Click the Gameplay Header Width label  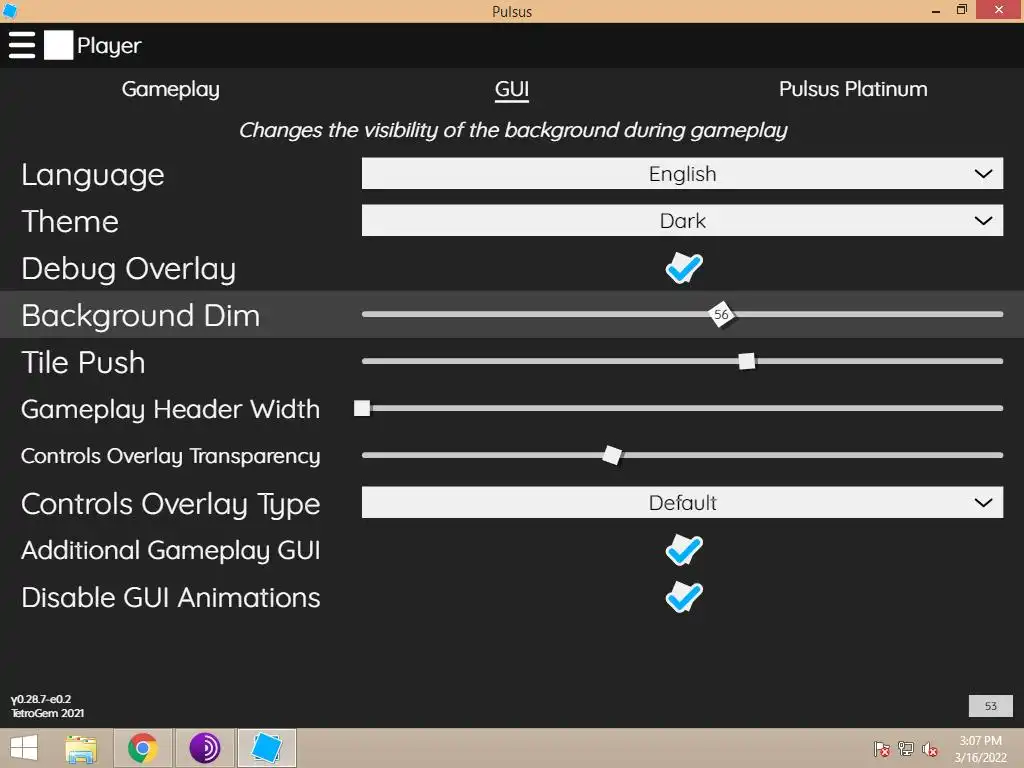(x=170, y=409)
